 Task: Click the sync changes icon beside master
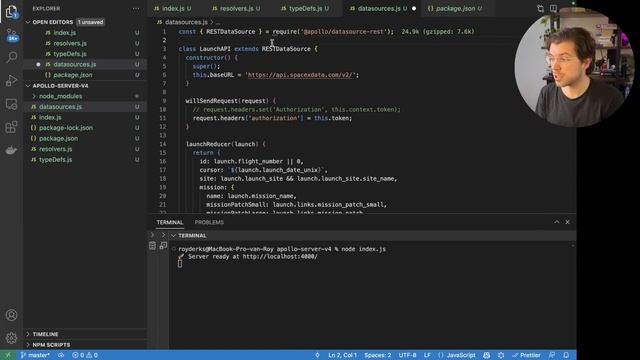[x=61, y=355]
